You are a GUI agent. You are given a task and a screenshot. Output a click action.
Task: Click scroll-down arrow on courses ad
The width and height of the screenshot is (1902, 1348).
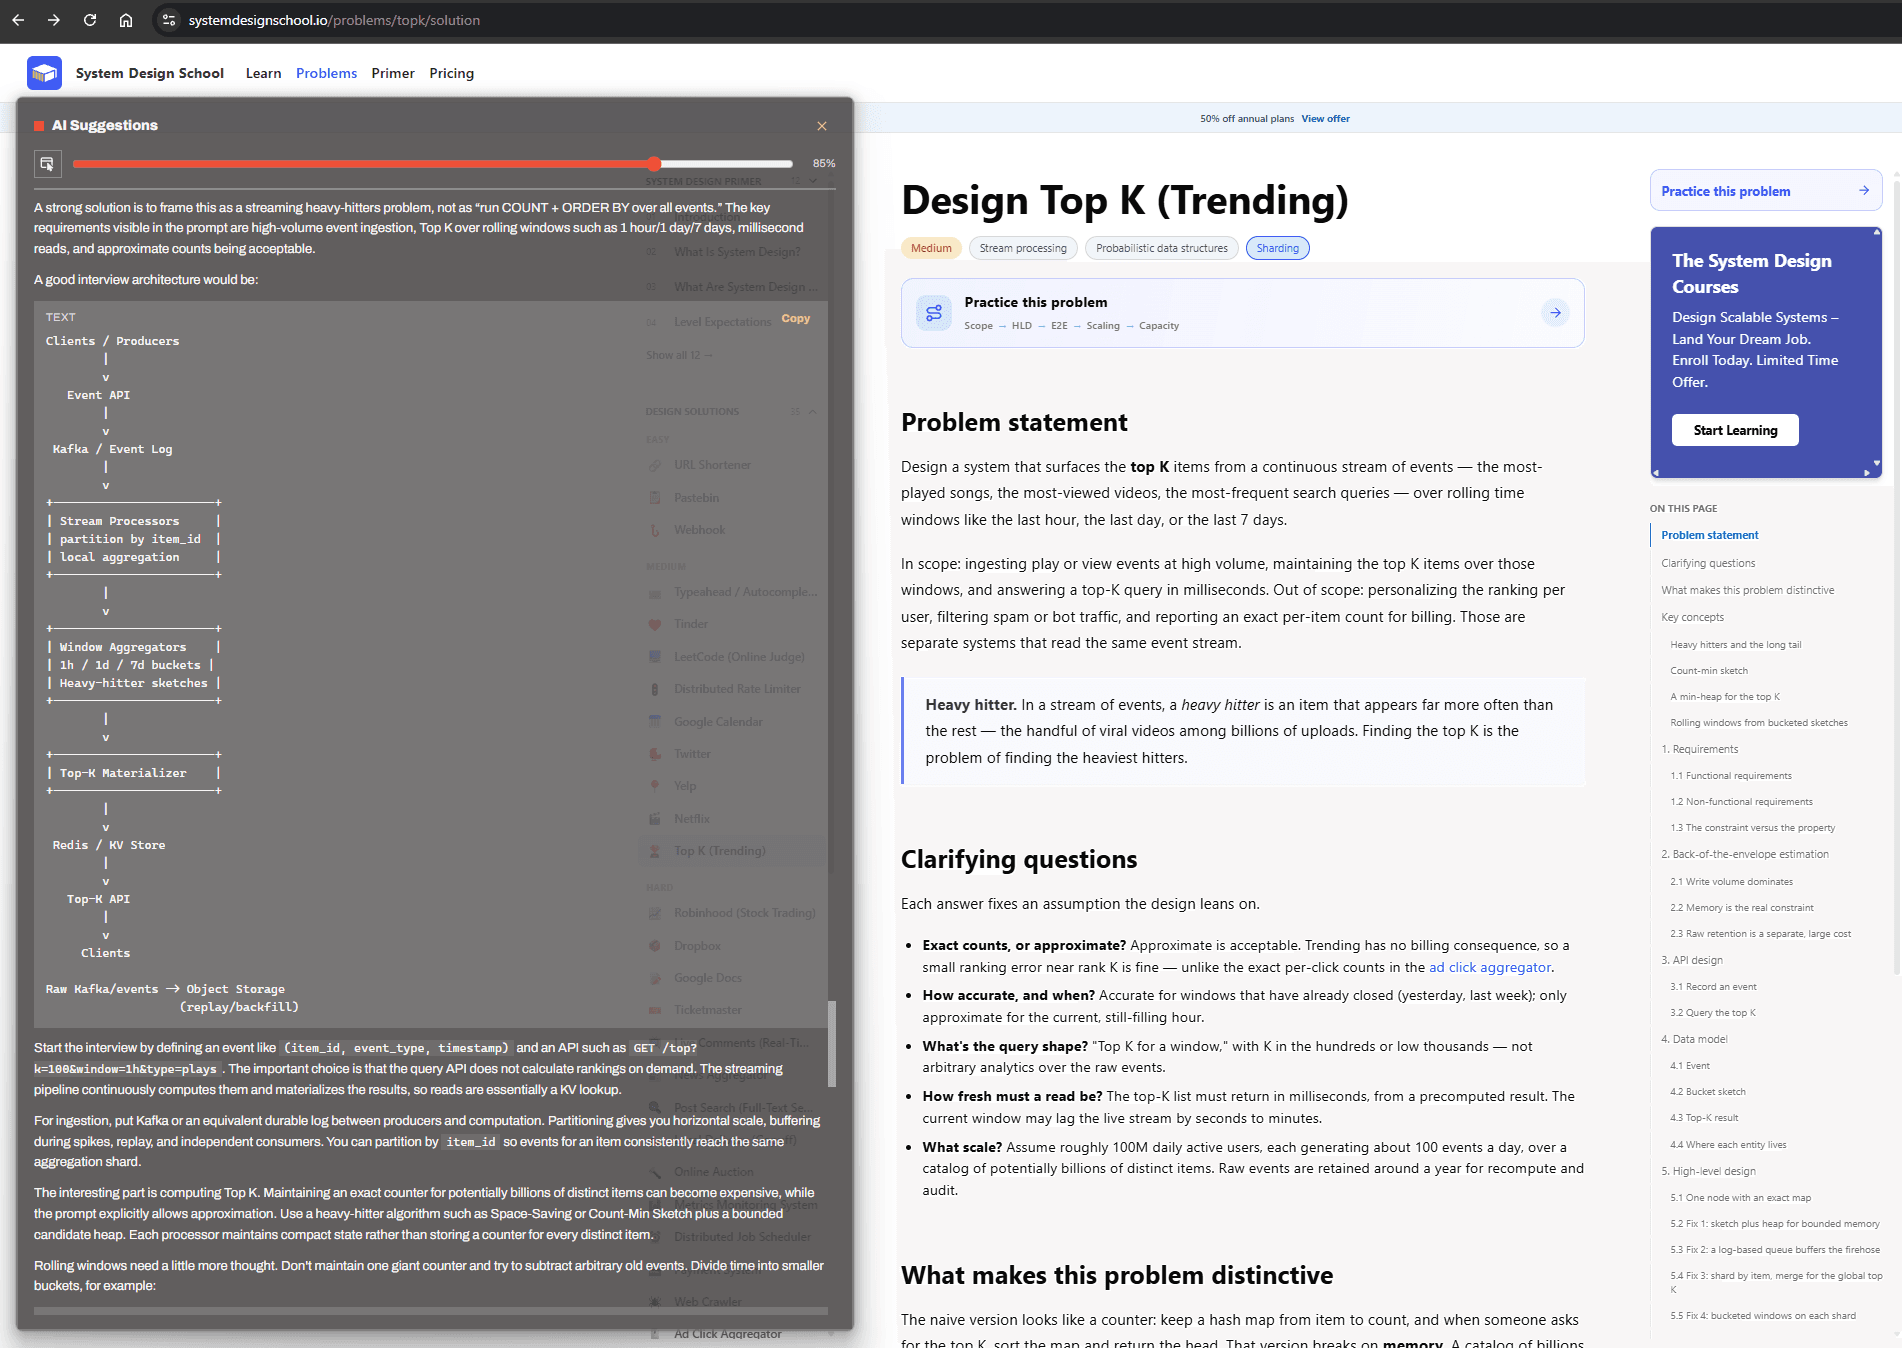[x=1876, y=464]
